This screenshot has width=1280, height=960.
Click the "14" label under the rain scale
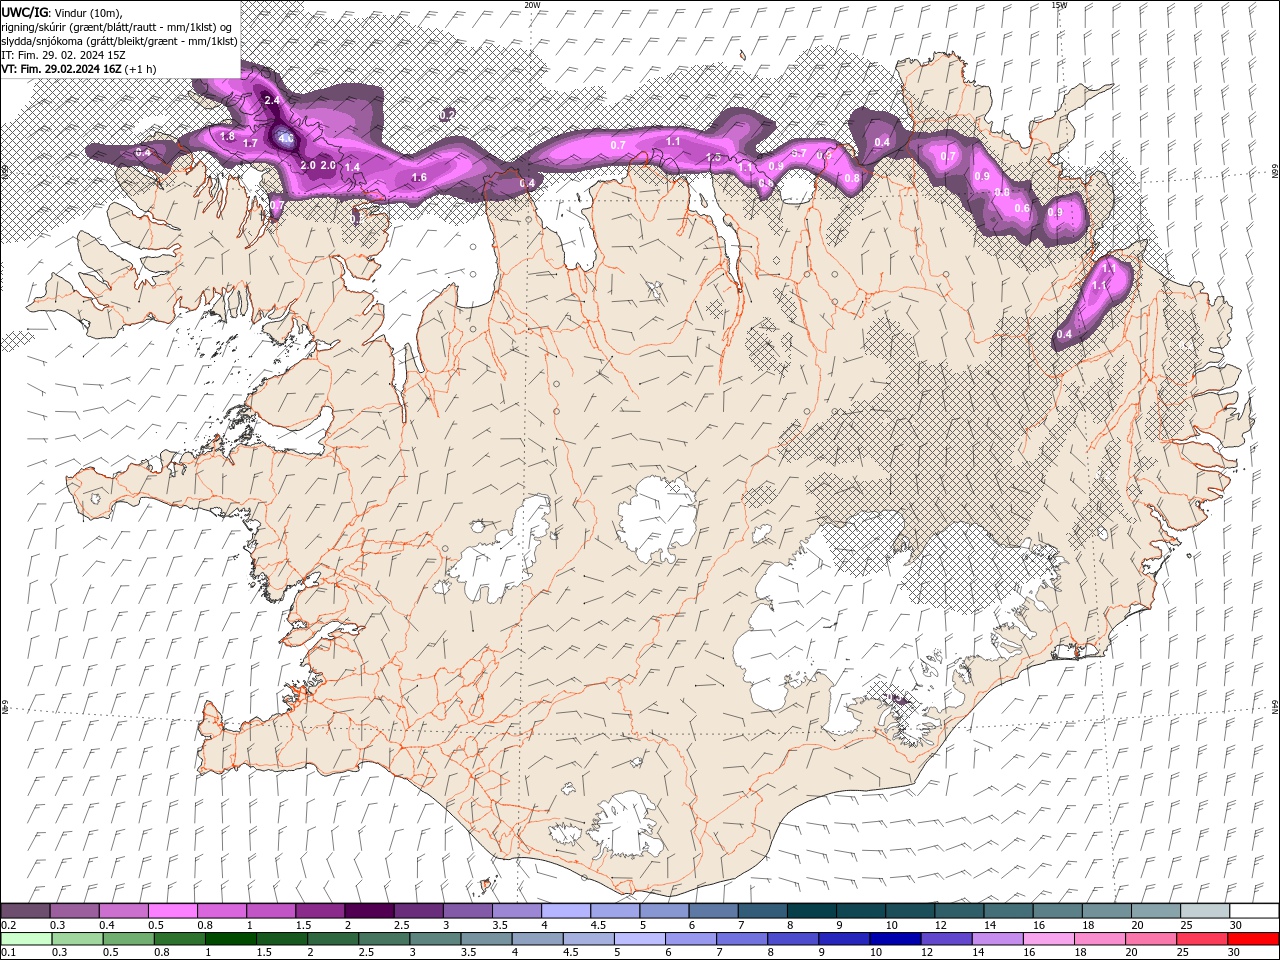click(979, 953)
